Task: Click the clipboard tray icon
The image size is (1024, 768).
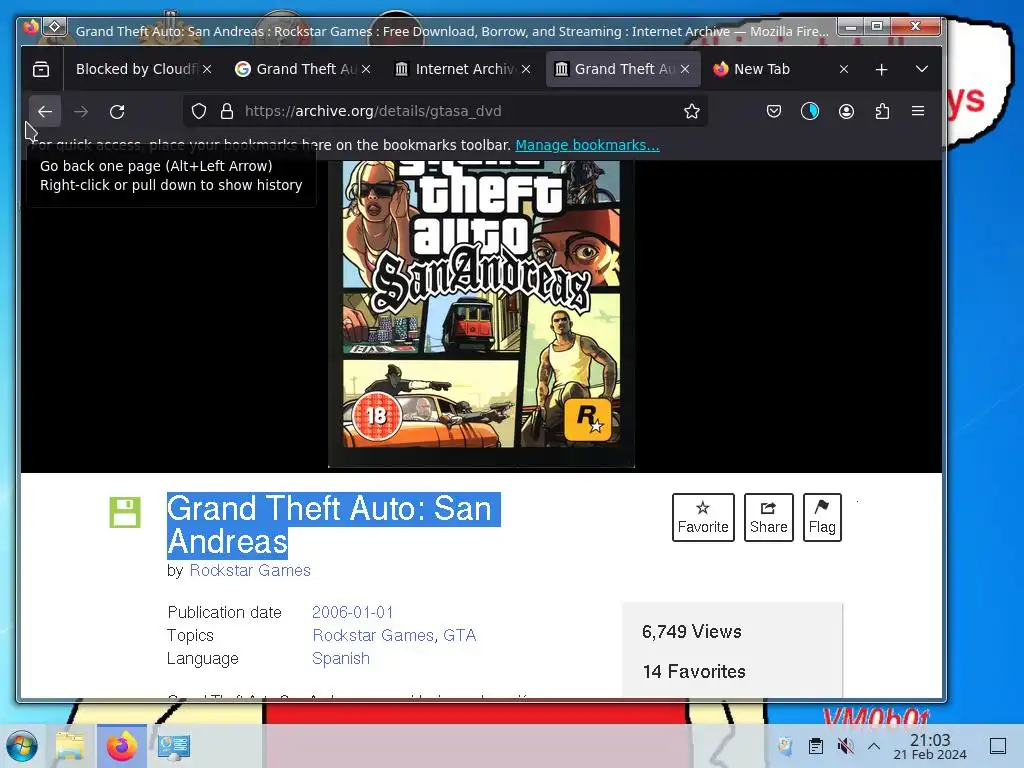Action: pyautogui.click(x=816, y=746)
